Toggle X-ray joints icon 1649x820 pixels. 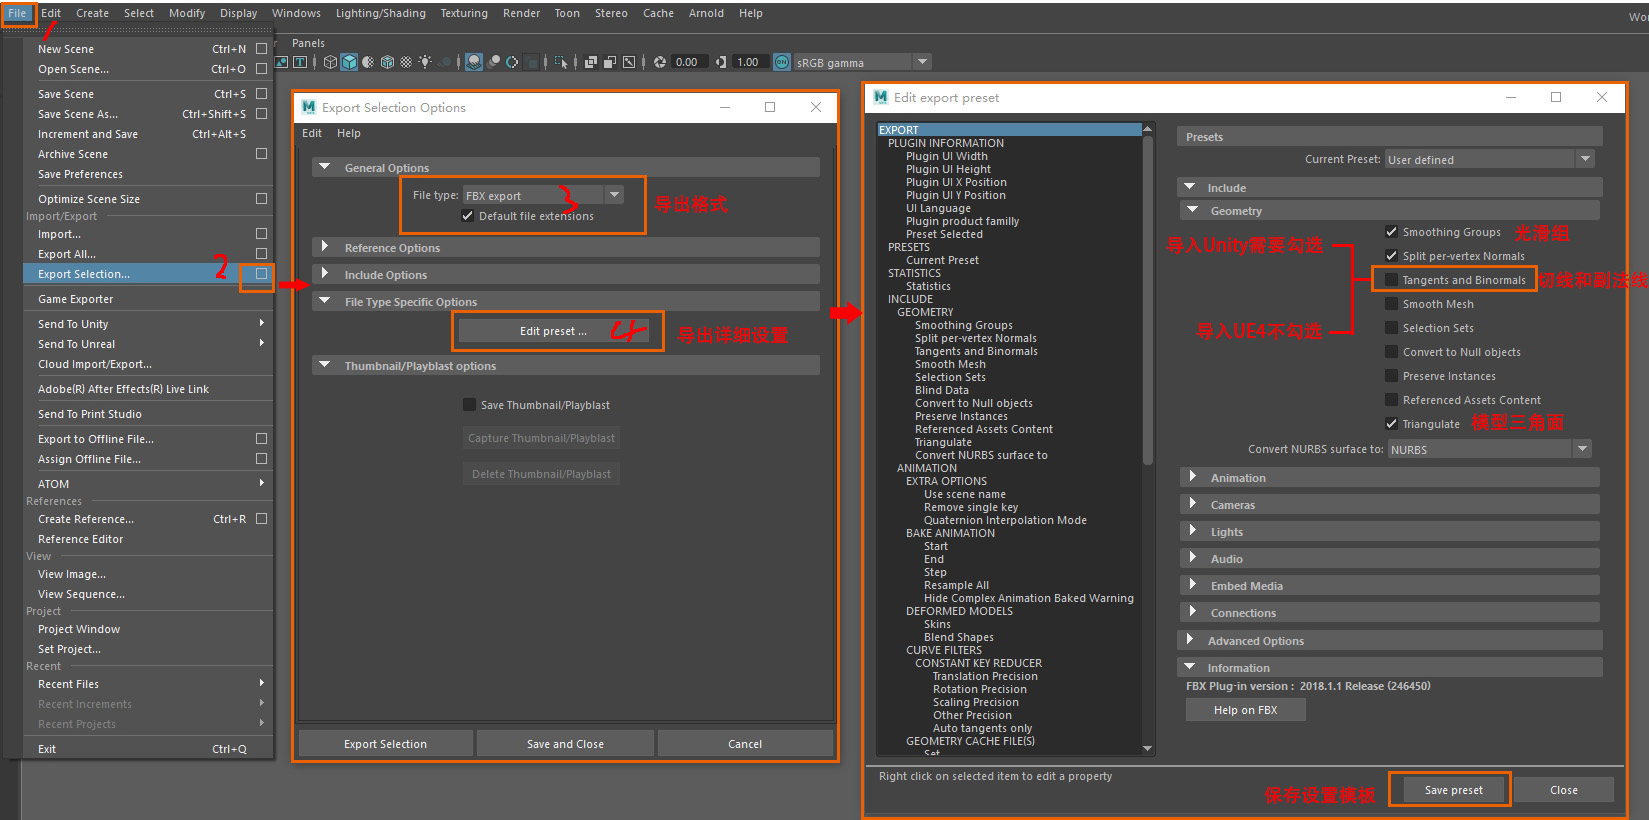point(629,62)
